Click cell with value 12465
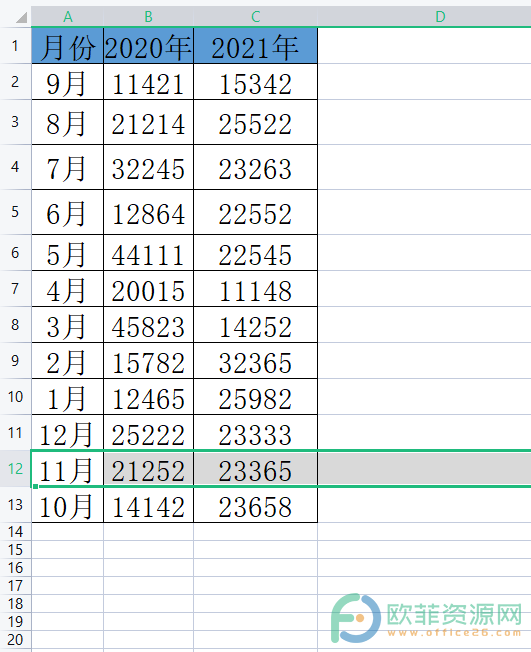This screenshot has height=652, width=531. click(x=148, y=397)
